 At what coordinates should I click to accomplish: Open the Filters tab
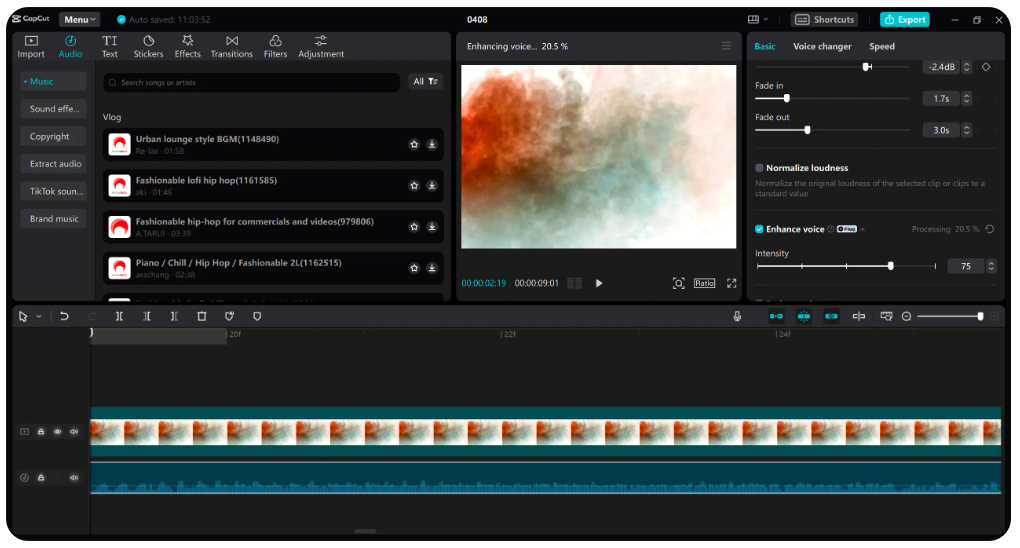click(x=275, y=47)
